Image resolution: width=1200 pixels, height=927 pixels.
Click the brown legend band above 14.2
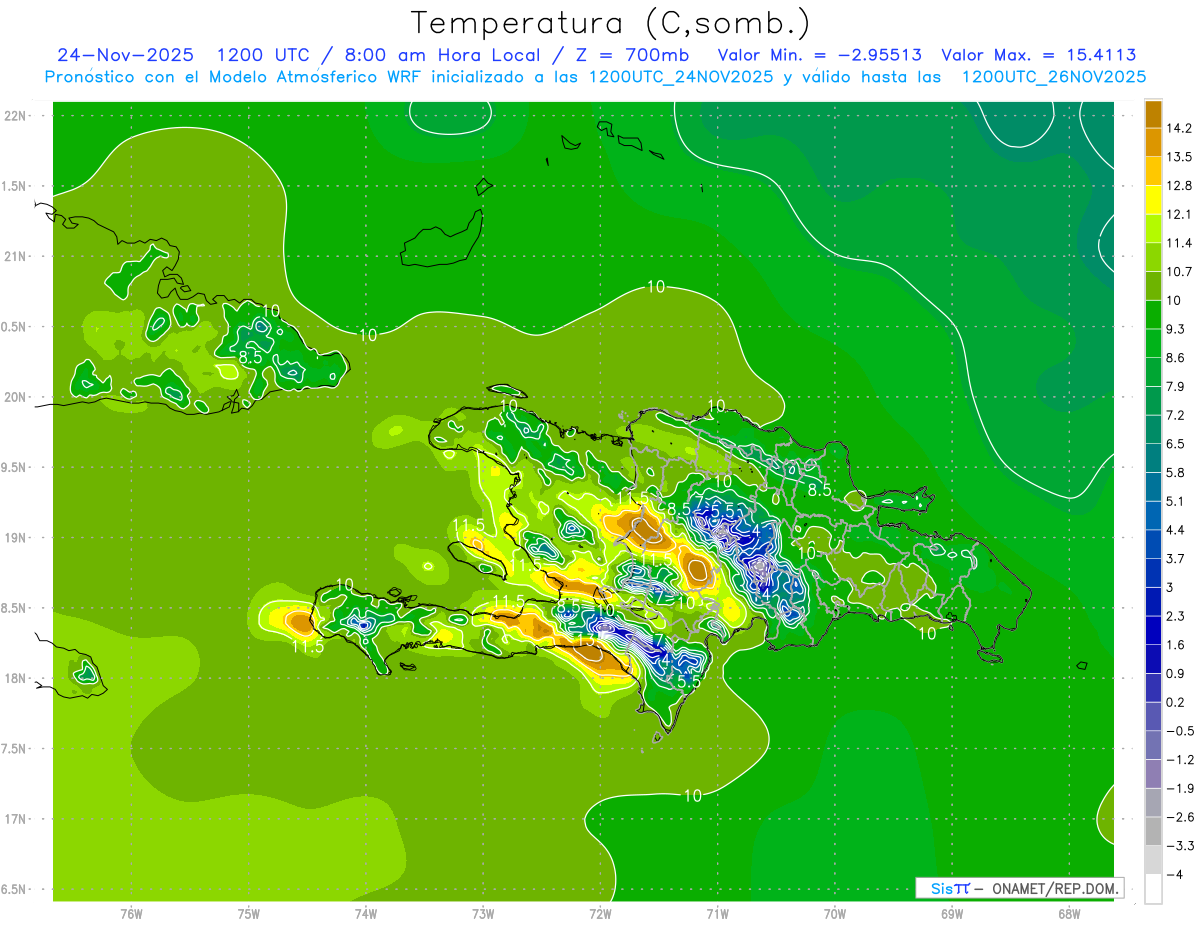click(x=1152, y=114)
